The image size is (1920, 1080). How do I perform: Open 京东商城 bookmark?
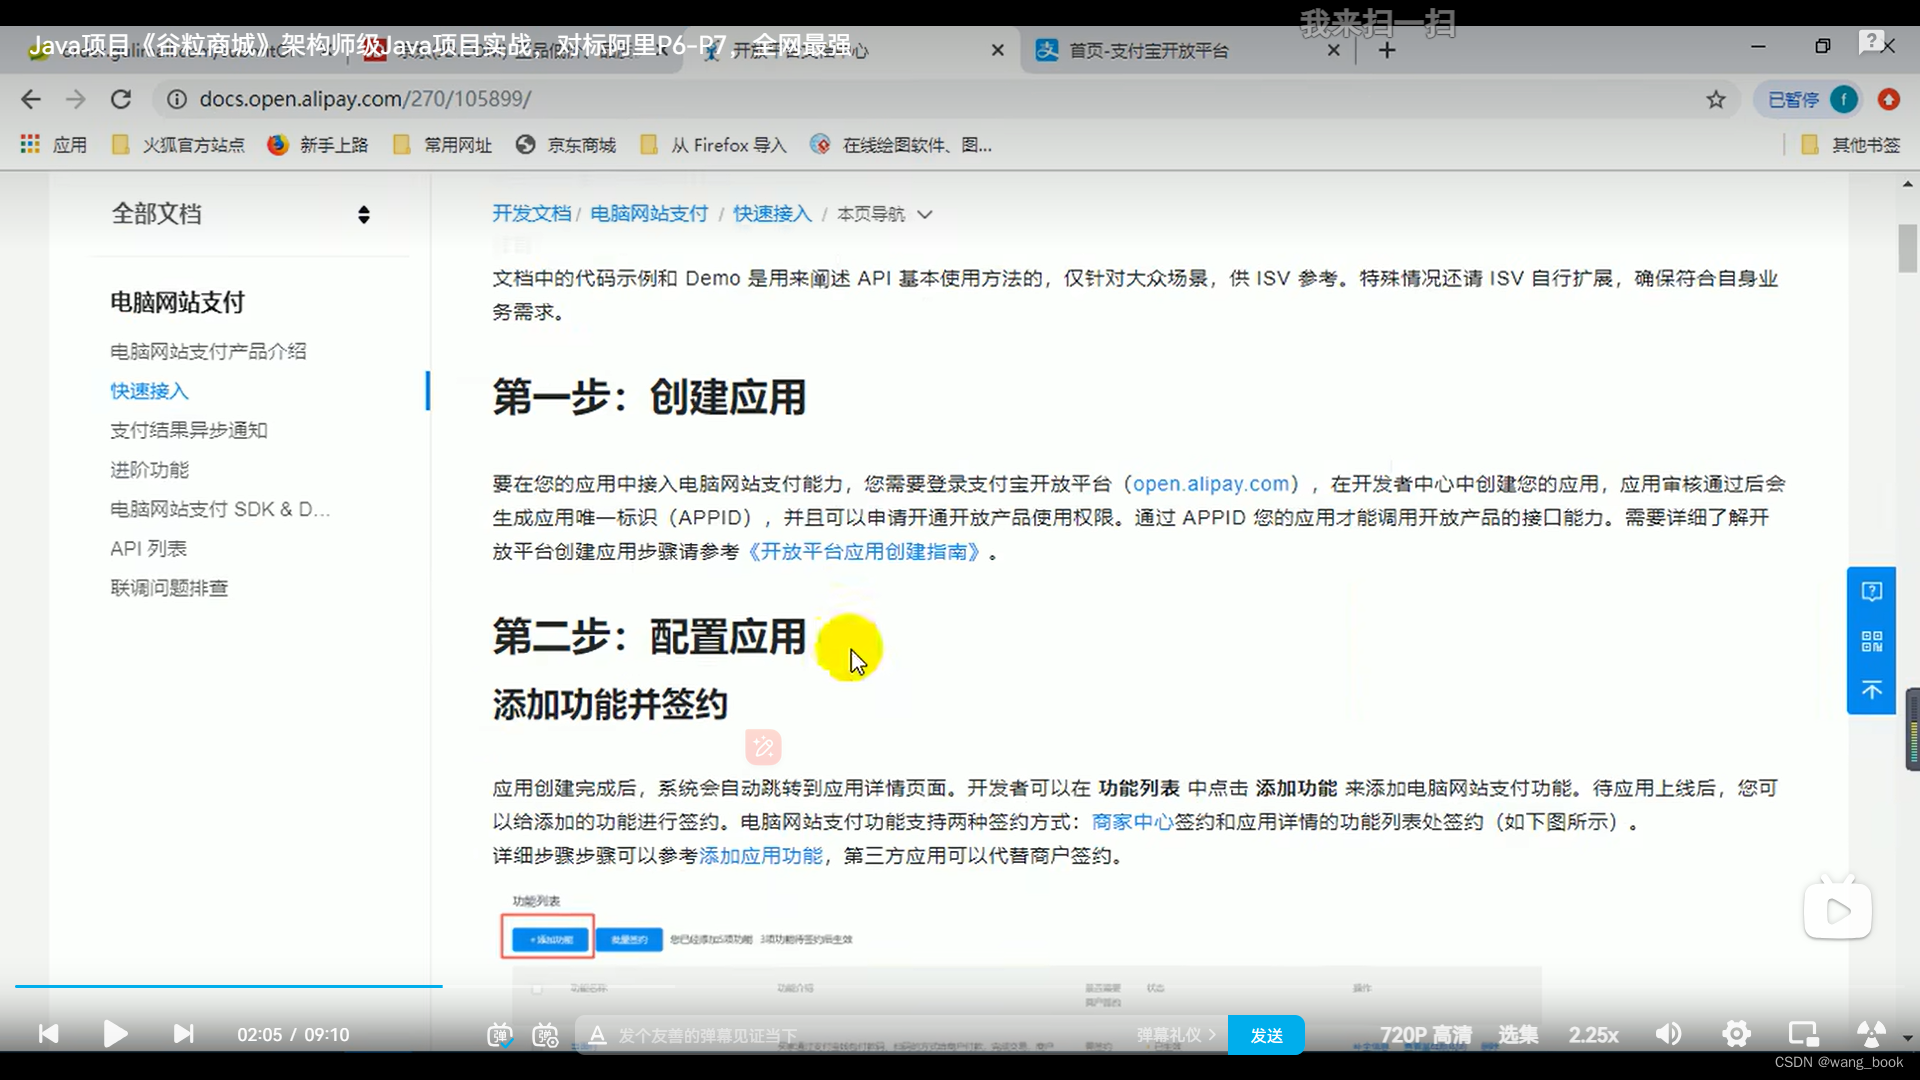[x=566, y=145]
